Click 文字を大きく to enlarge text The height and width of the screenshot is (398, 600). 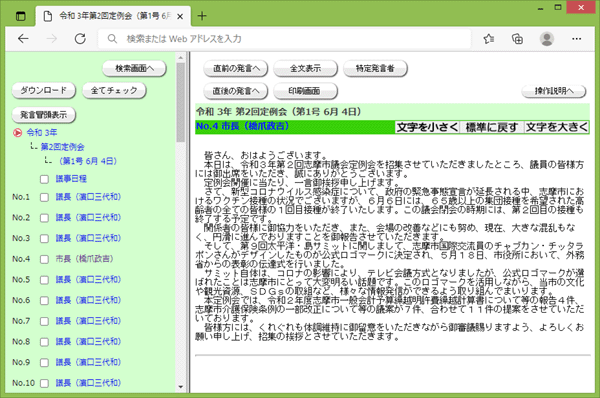click(x=557, y=127)
